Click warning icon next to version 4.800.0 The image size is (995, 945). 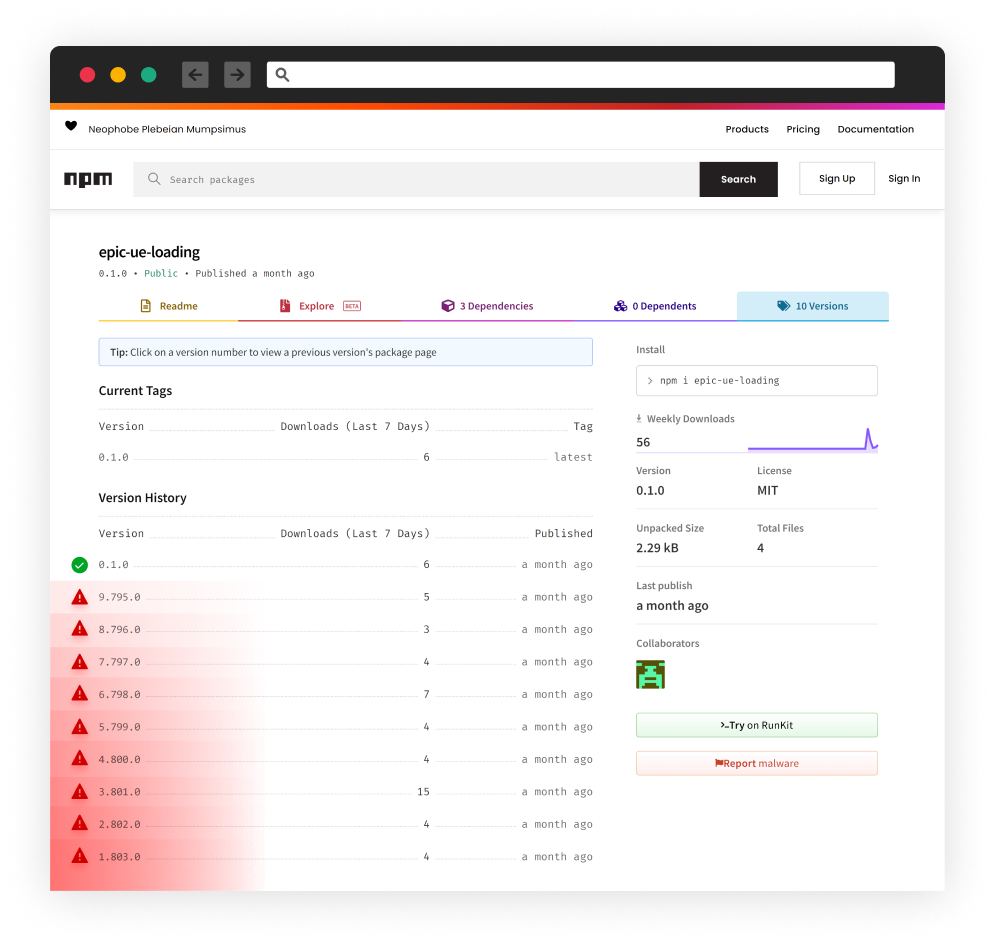[x=79, y=758]
